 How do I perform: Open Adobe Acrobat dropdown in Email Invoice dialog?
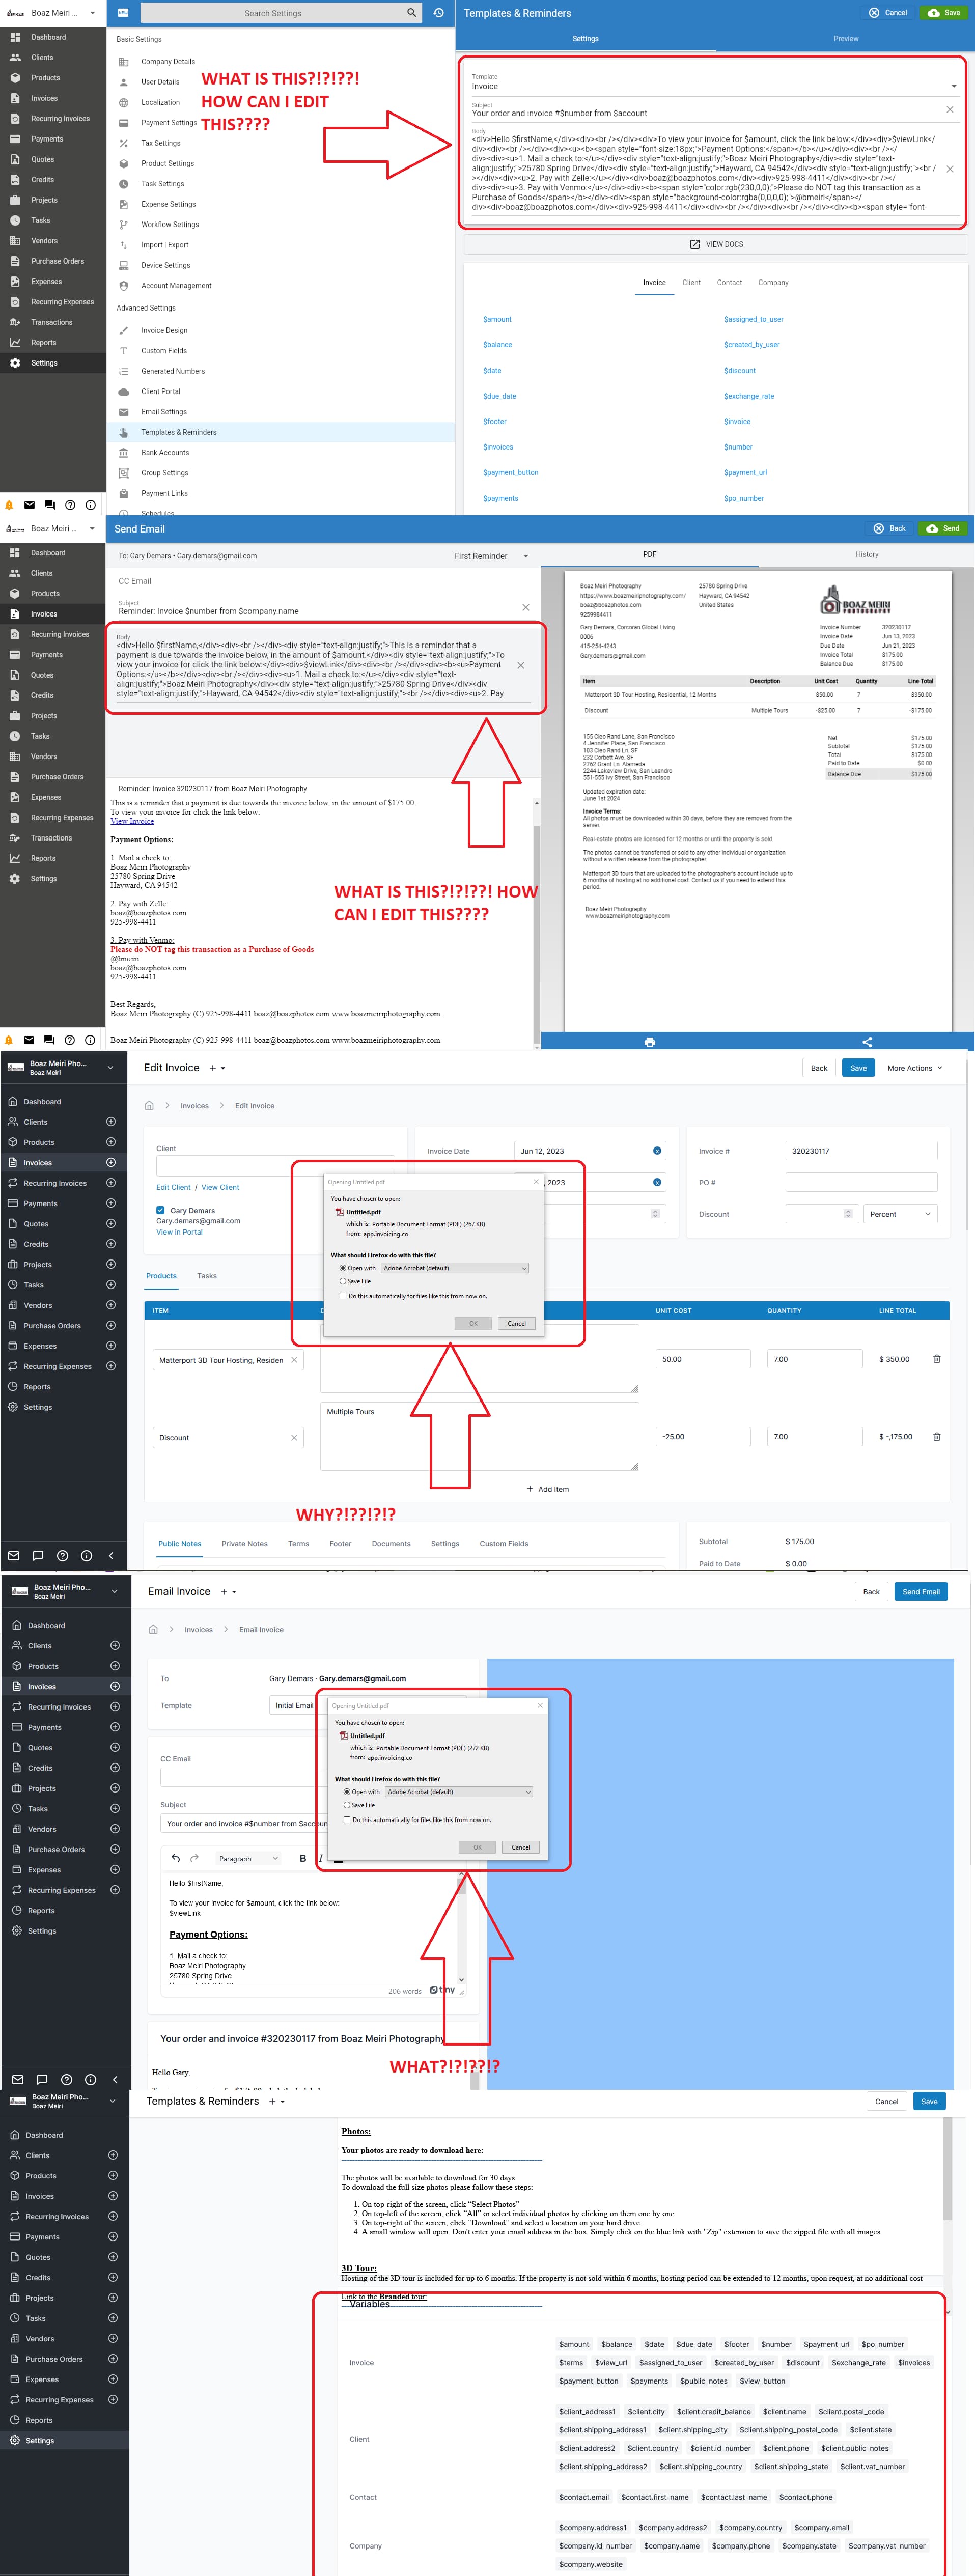pyautogui.click(x=459, y=1792)
